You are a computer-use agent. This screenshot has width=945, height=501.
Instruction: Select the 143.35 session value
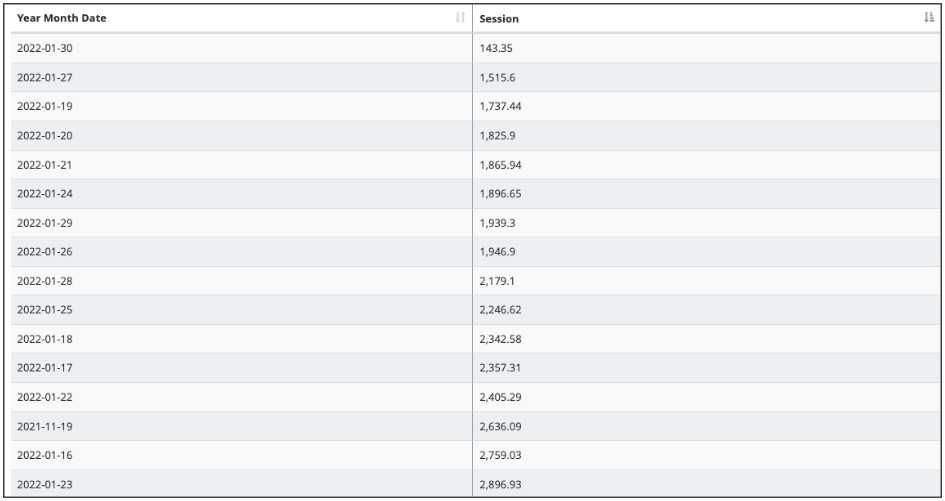click(496, 48)
